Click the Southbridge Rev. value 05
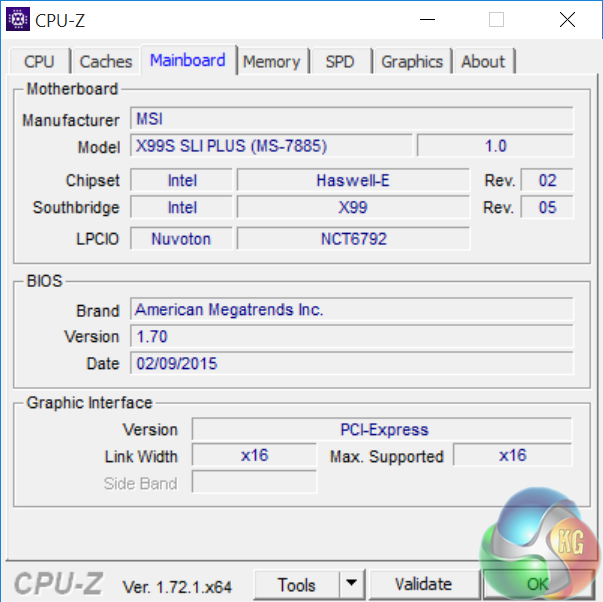 click(547, 207)
